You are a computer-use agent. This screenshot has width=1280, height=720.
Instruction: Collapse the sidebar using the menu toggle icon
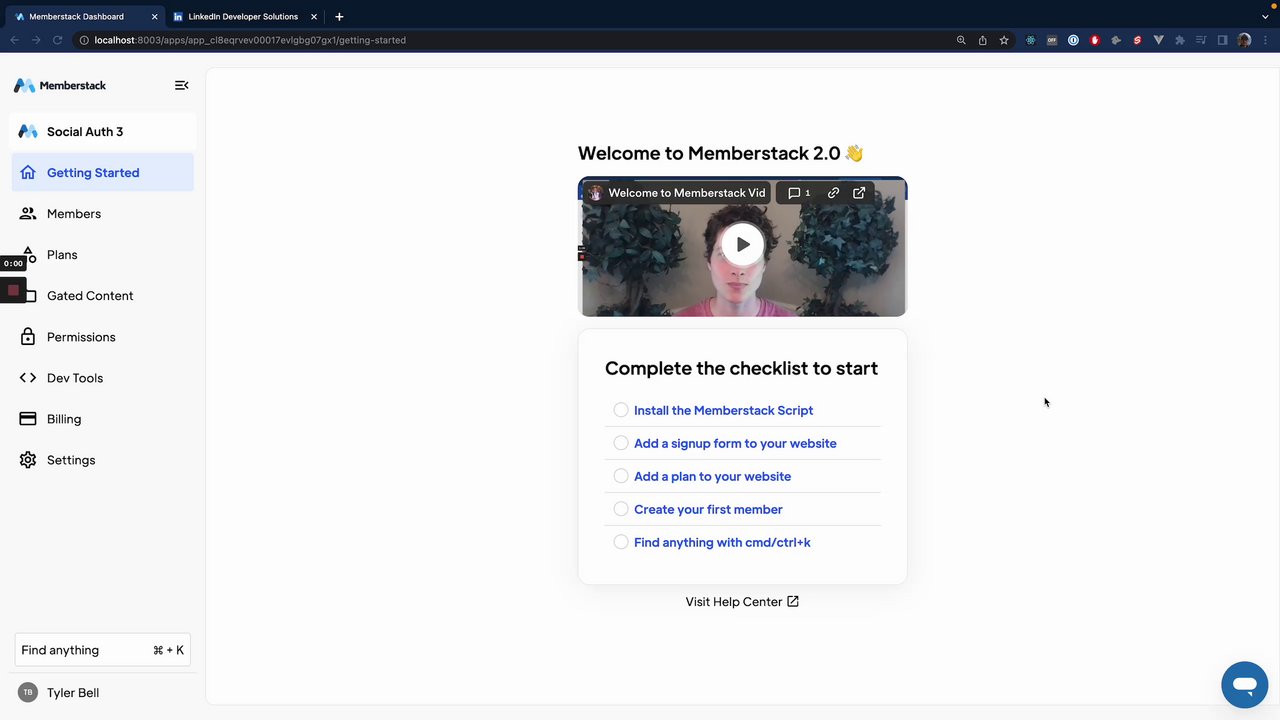(181, 85)
